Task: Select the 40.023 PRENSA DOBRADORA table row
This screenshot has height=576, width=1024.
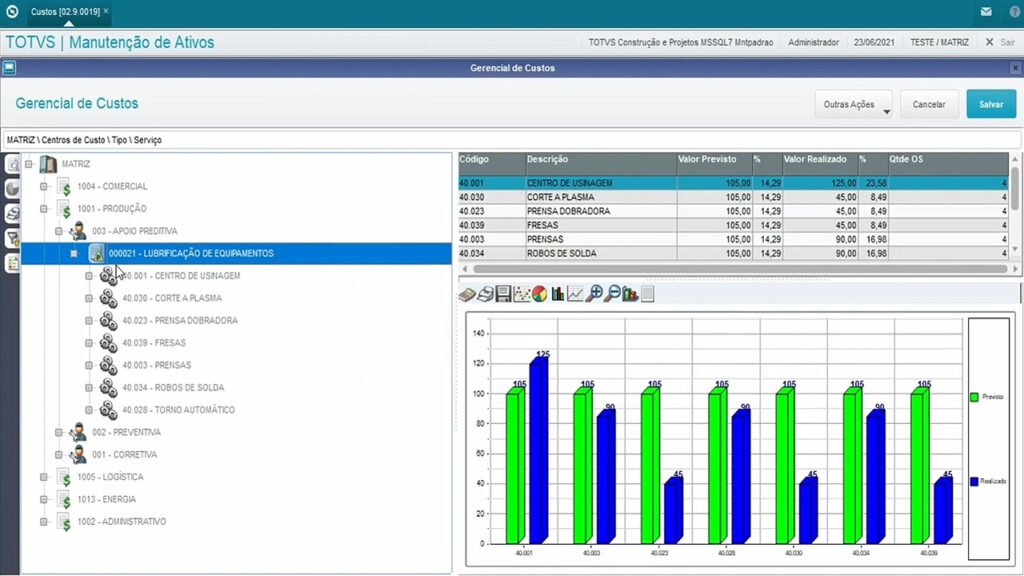Action: [733, 212]
